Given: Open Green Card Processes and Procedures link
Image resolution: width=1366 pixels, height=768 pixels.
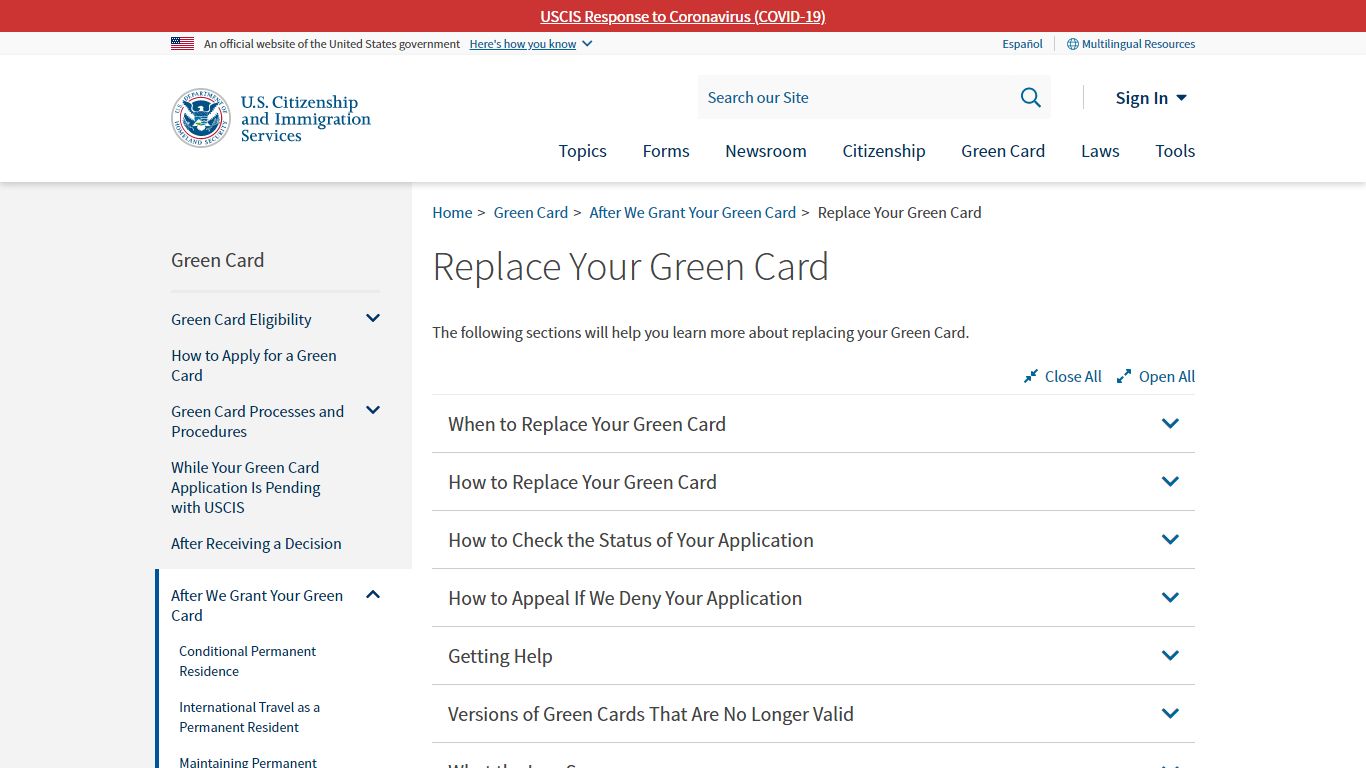Looking at the screenshot, I should coord(257,421).
